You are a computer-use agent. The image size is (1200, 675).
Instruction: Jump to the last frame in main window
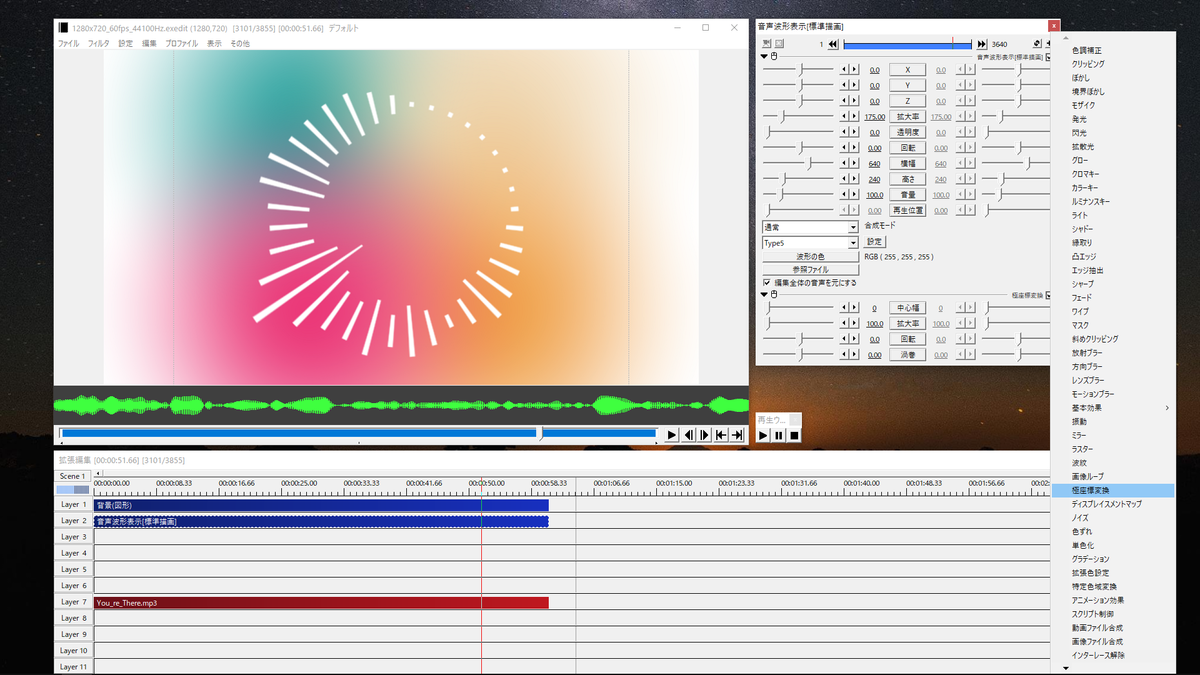tap(737, 435)
